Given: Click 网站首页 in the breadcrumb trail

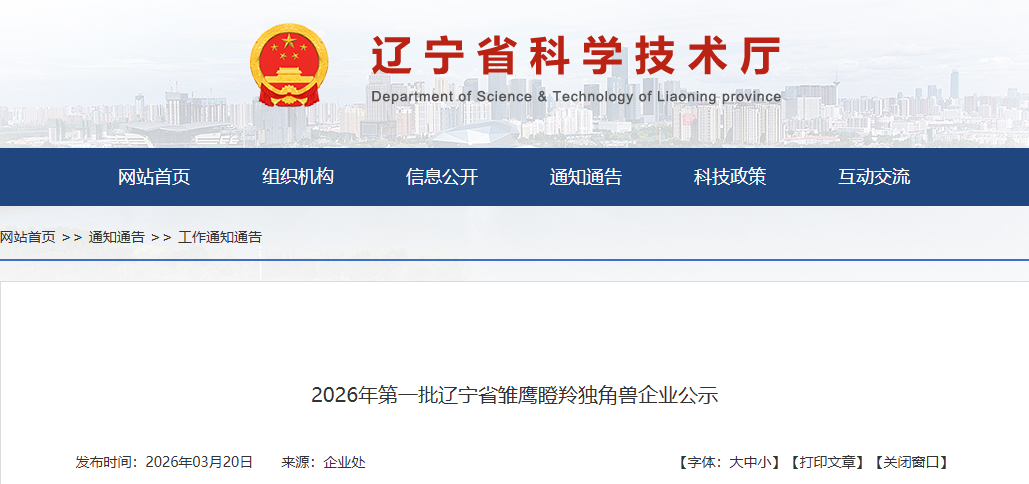Looking at the screenshot, I should click(x=28, y=237).
